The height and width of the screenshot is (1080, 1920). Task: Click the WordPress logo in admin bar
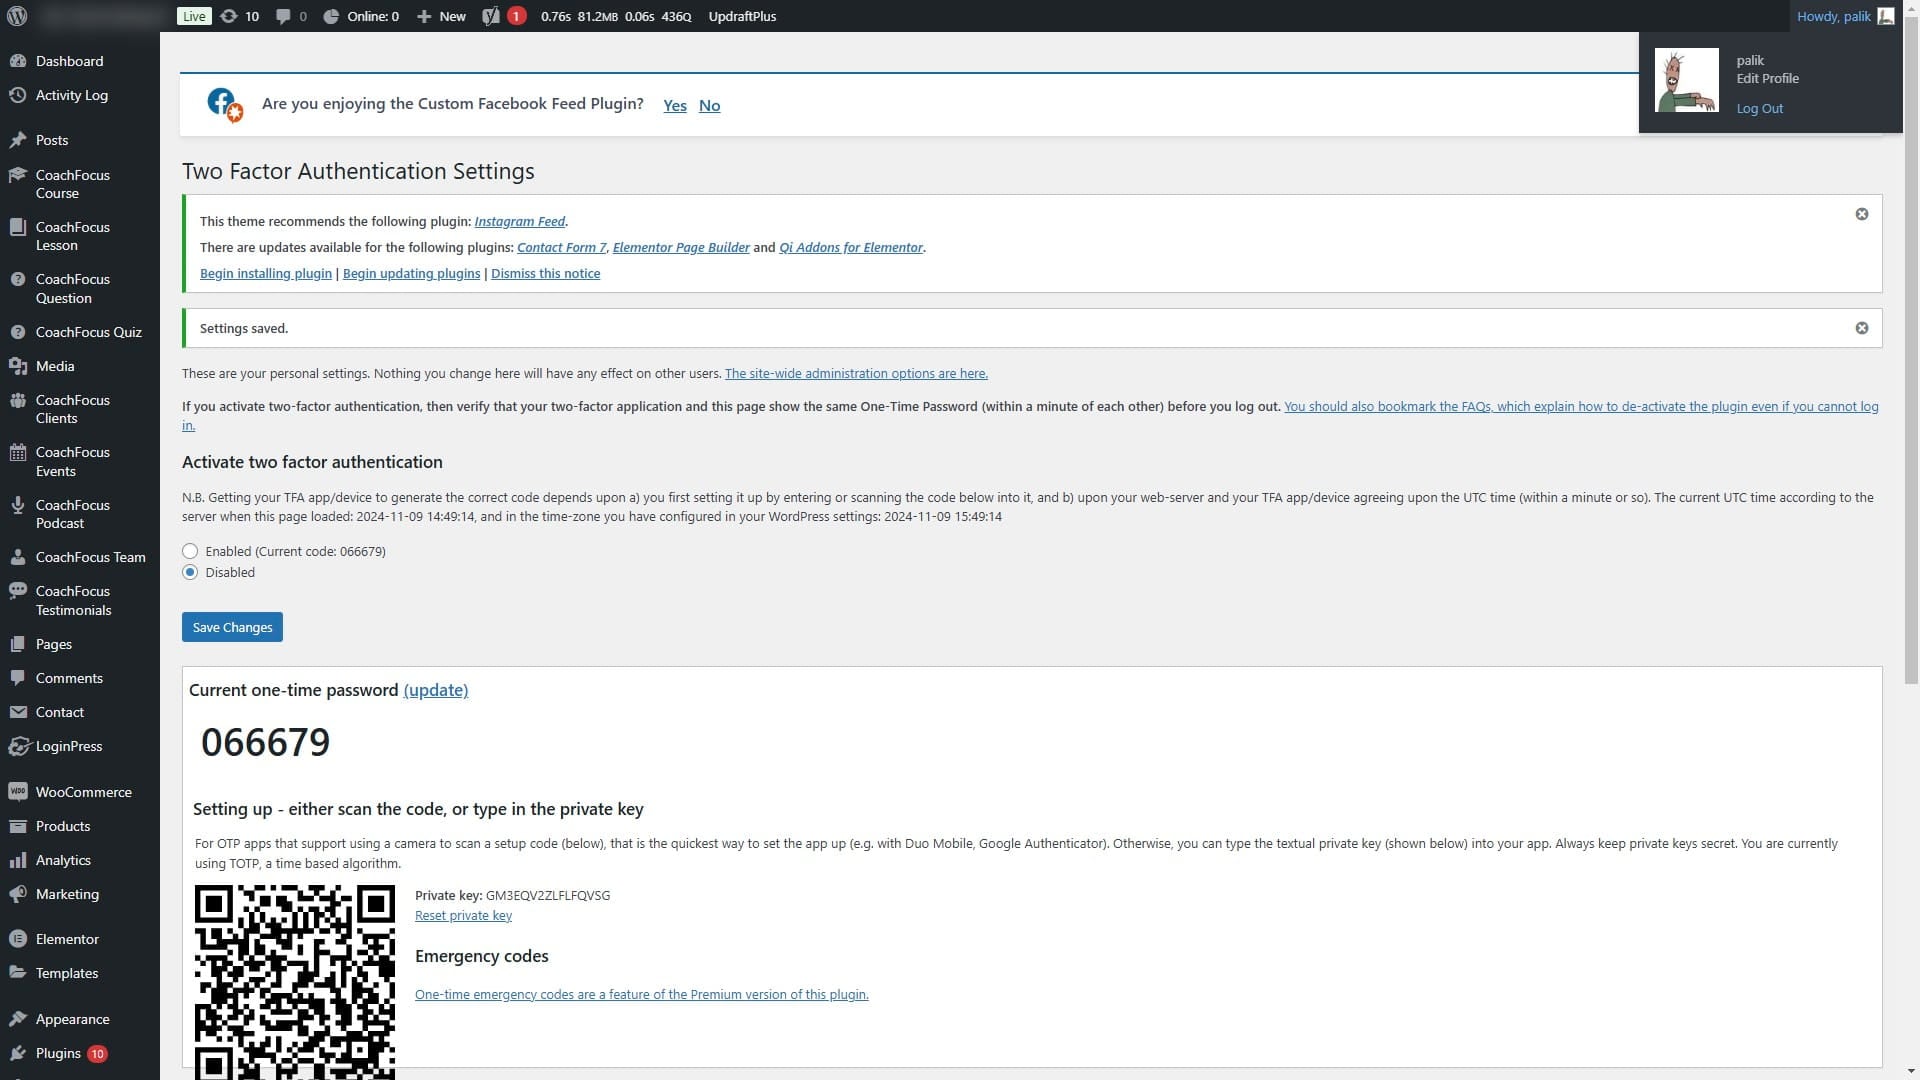pos(17,16)
